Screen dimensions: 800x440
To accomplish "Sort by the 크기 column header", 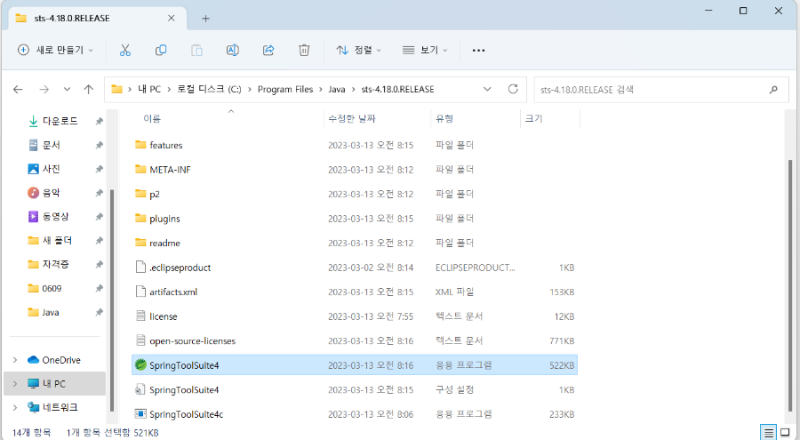I will pyautogui.click(x=534, y=118).
